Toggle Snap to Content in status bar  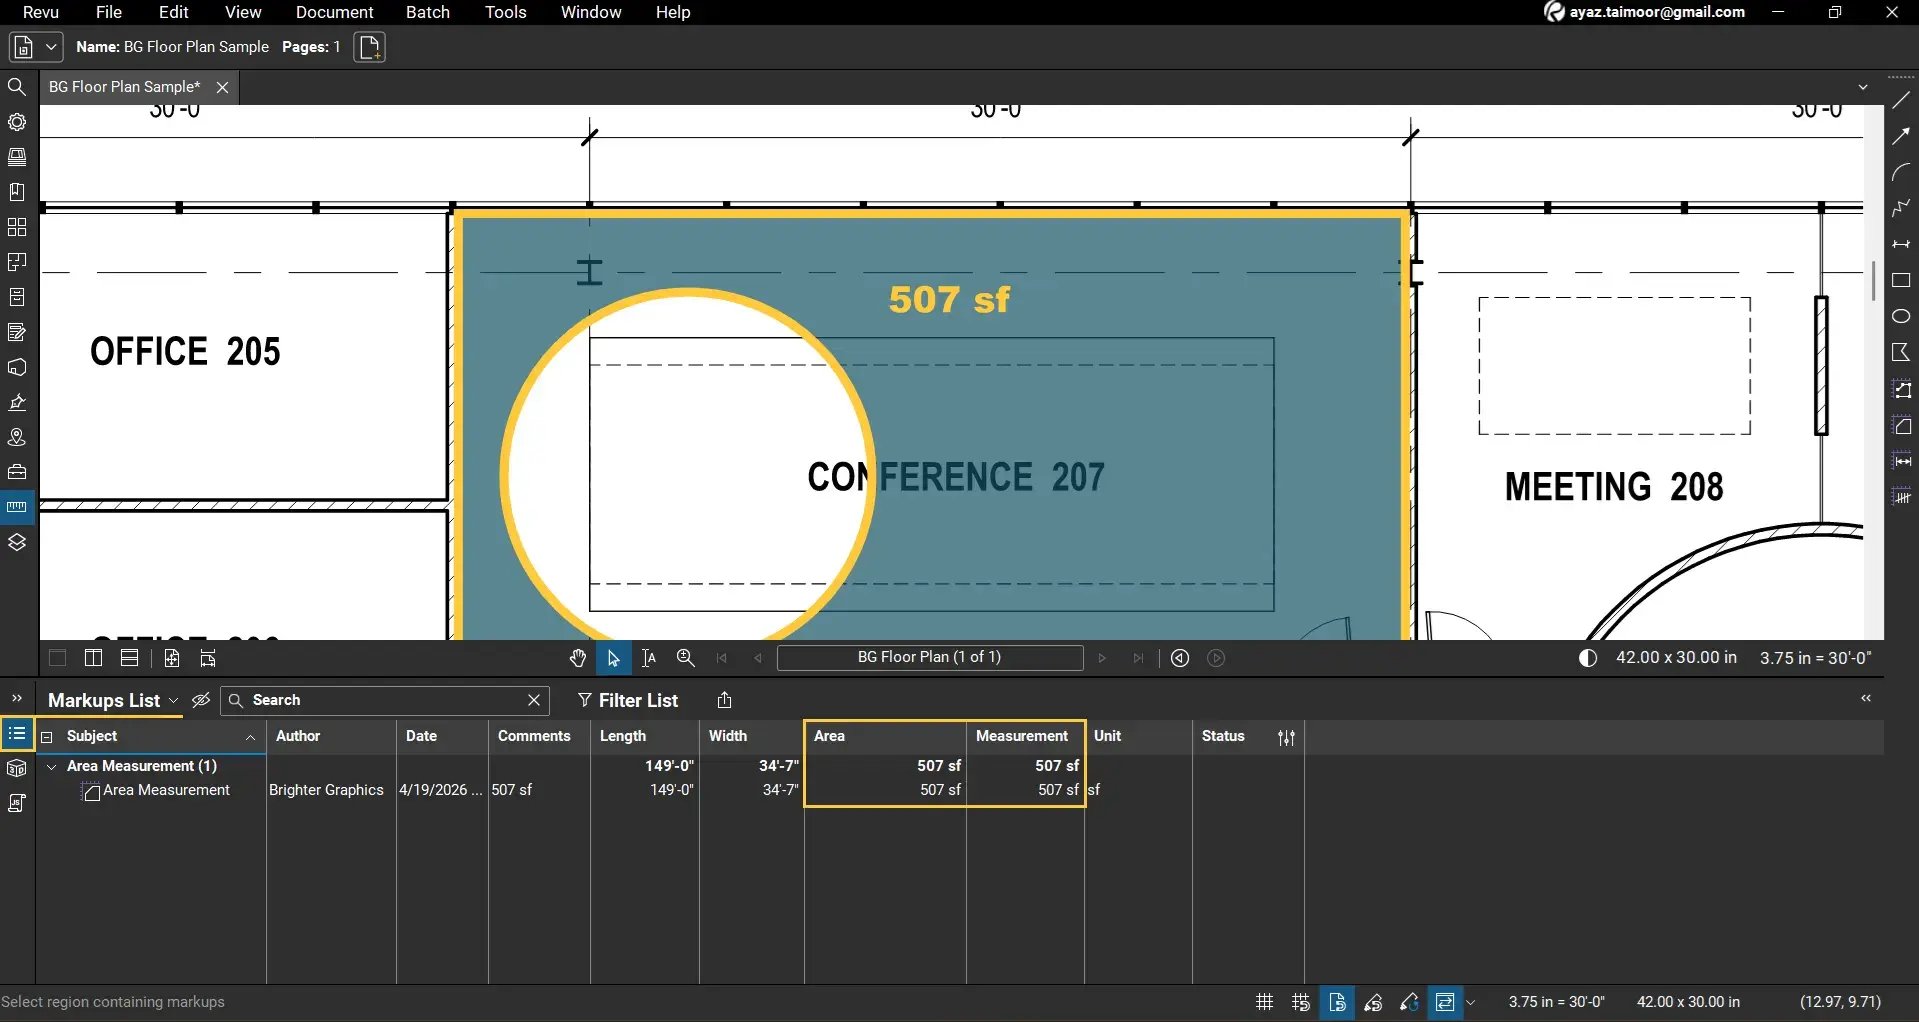click(x=1337, y=1002)
